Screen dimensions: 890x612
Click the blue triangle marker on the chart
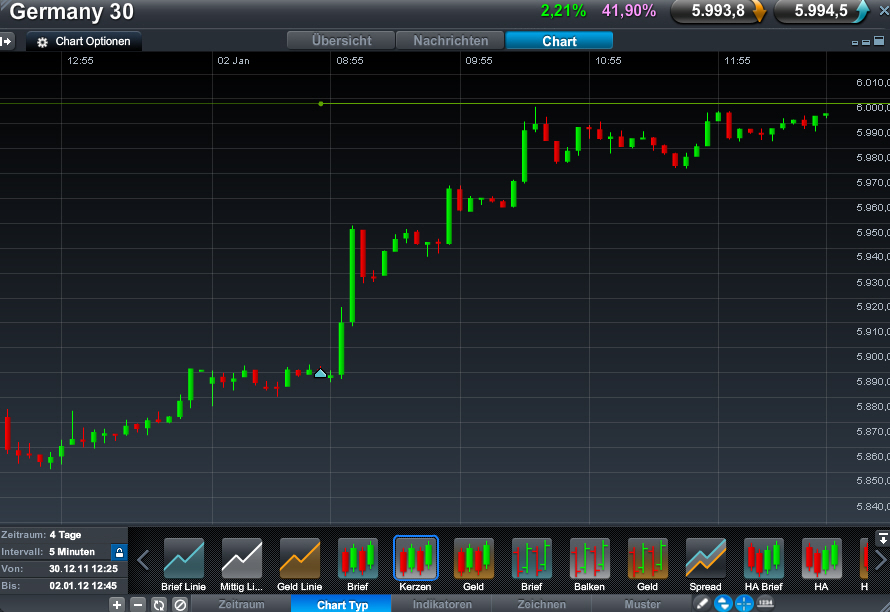320,374
